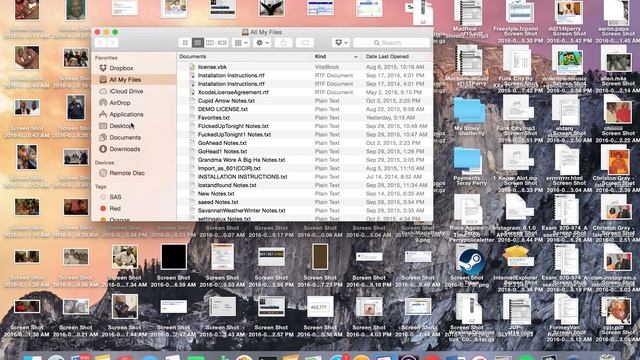Open the item arrangement dropdown
Image resolution: width=640 pixels, height=360 pixels.
pyautogui.click(x=241, y=42)
